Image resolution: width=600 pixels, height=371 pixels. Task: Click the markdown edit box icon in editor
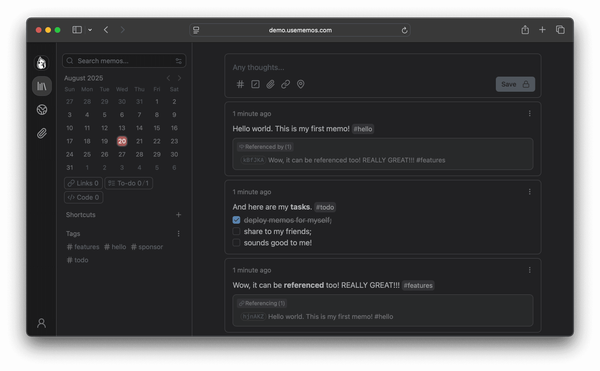point(255,84)
